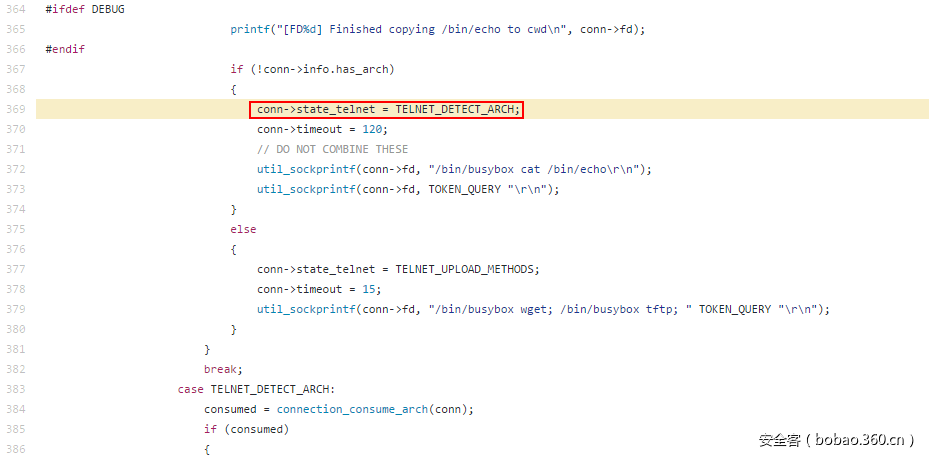This screenshot has width=929, height=458.
Task: Click the has_arch if condition
Action: point(312,69)
